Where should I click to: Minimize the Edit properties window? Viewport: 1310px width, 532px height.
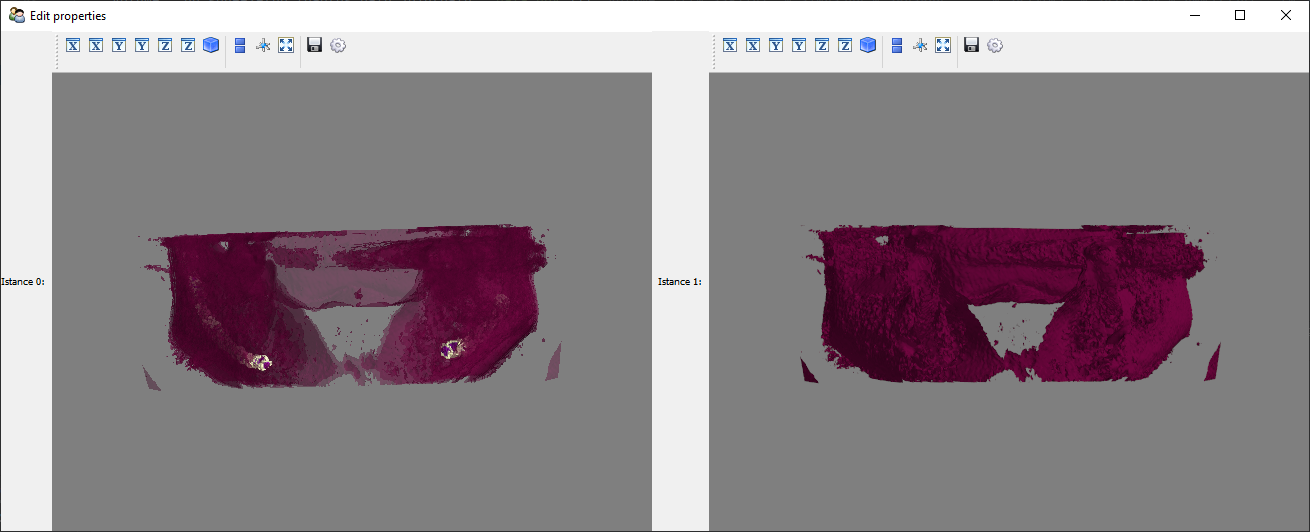click(x=1194, y=15)
